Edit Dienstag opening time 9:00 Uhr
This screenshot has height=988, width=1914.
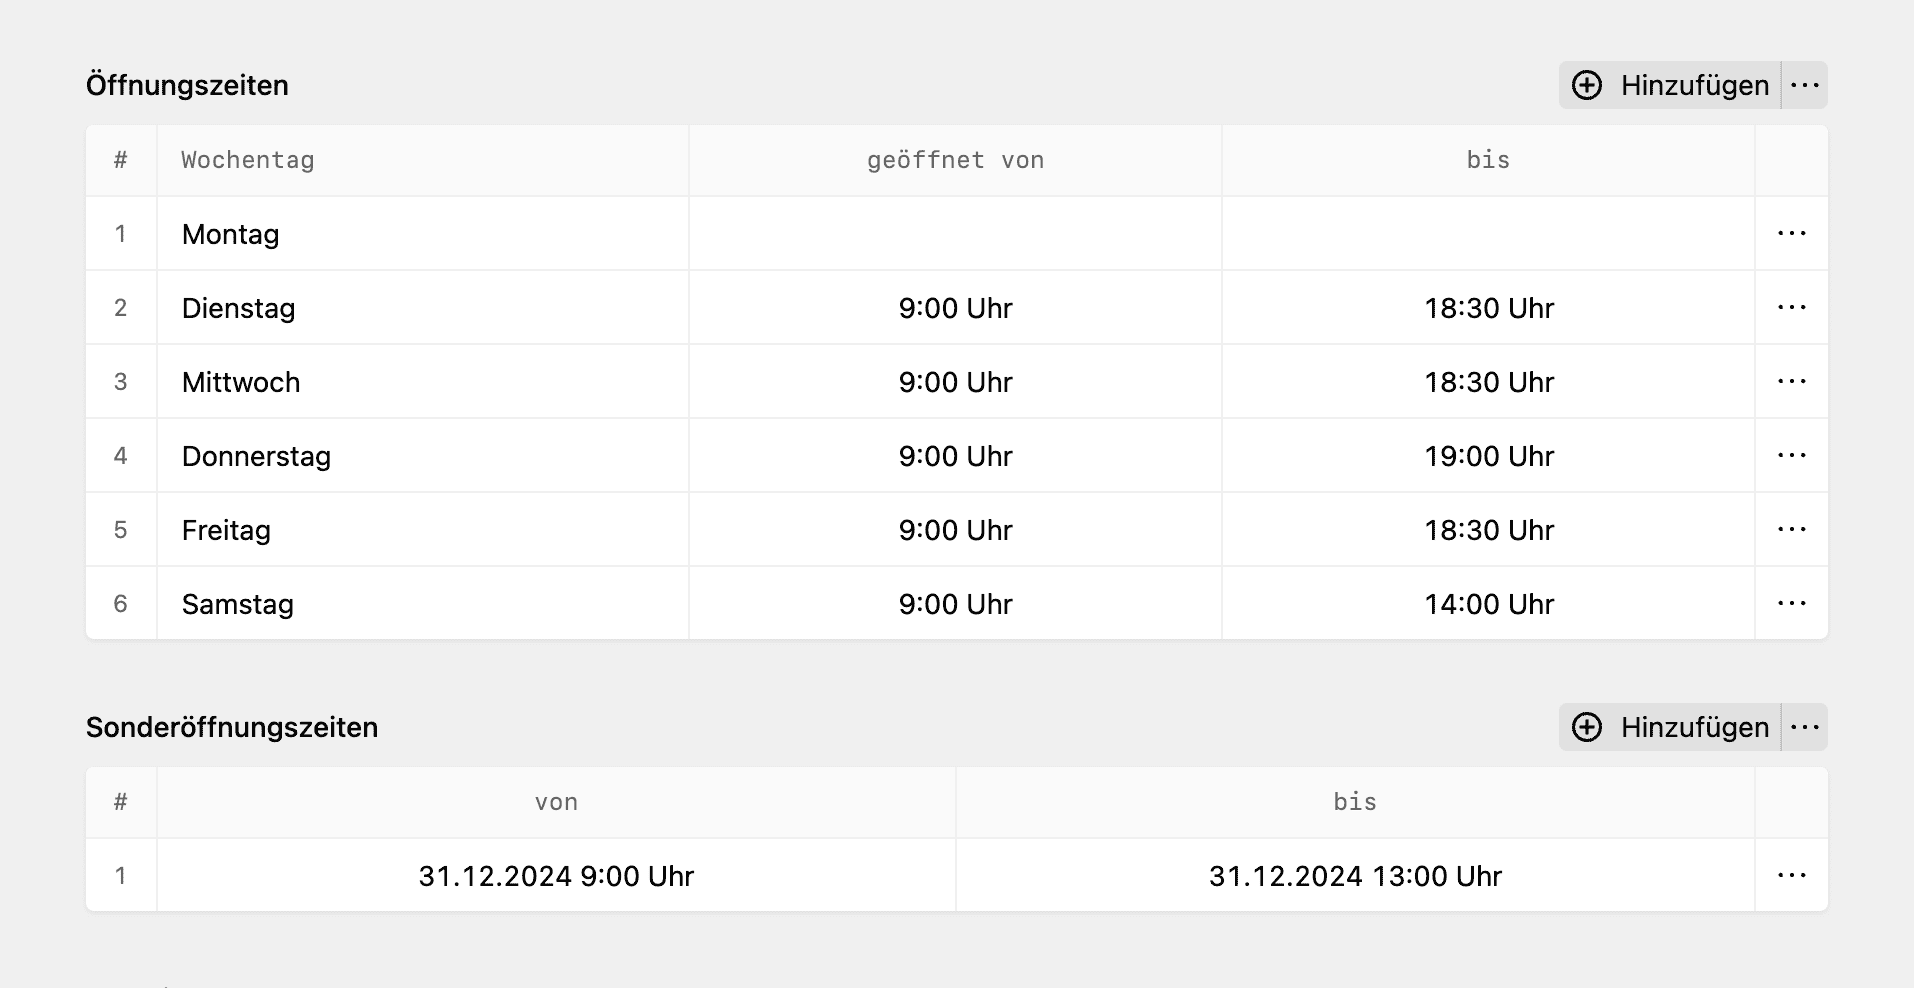[956, 308]
